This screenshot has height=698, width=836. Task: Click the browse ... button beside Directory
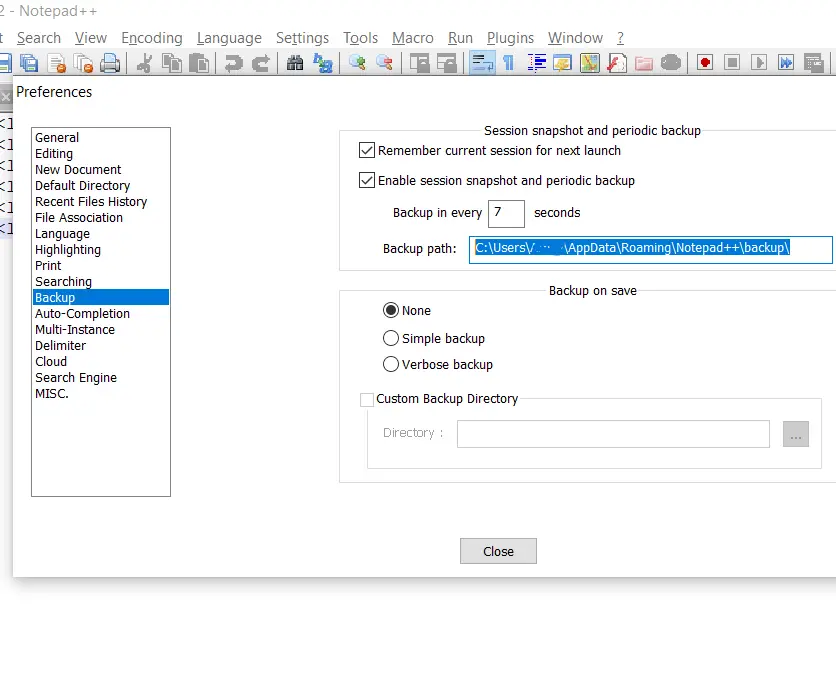[x=796, y=434]
